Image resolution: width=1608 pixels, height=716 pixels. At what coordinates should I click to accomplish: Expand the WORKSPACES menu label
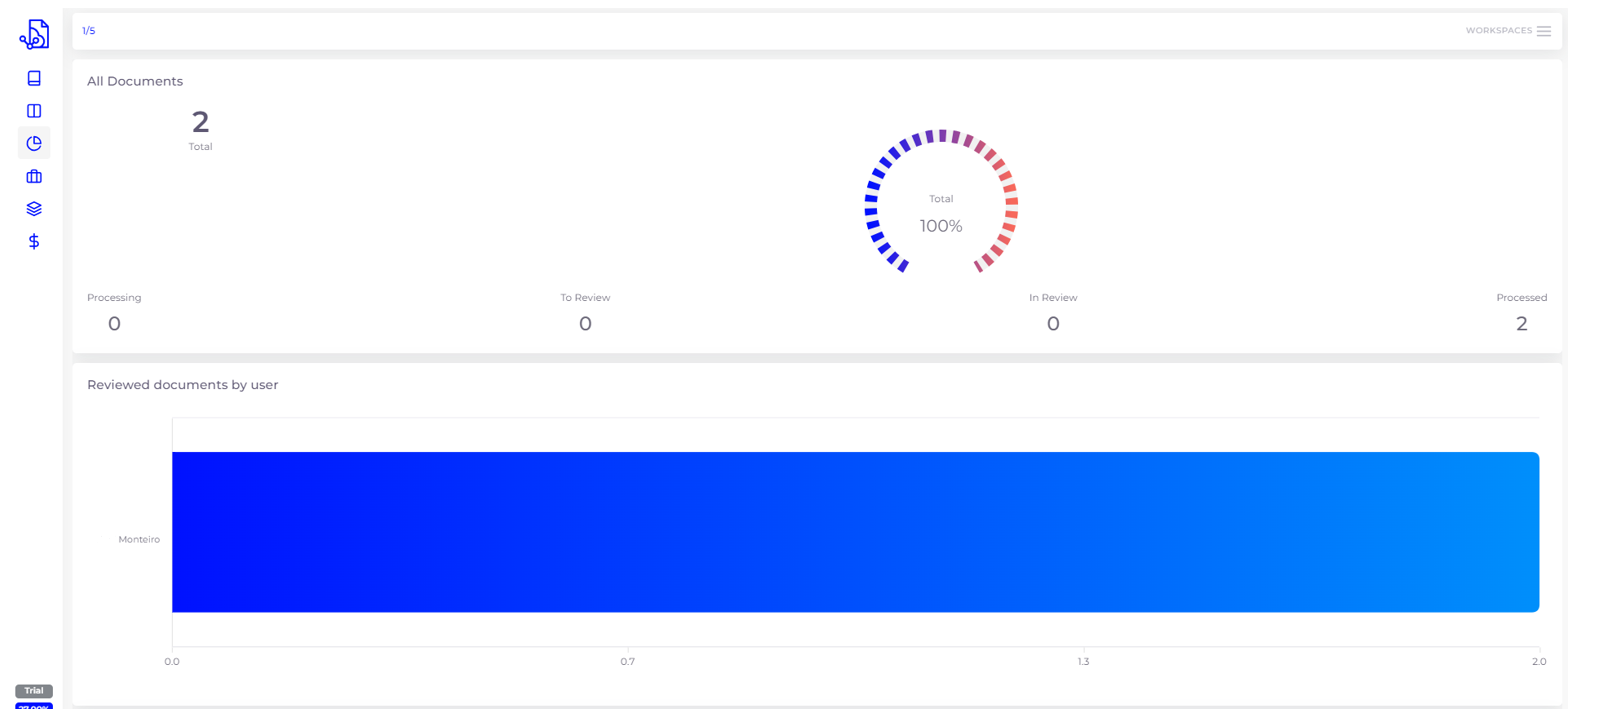1498,31
